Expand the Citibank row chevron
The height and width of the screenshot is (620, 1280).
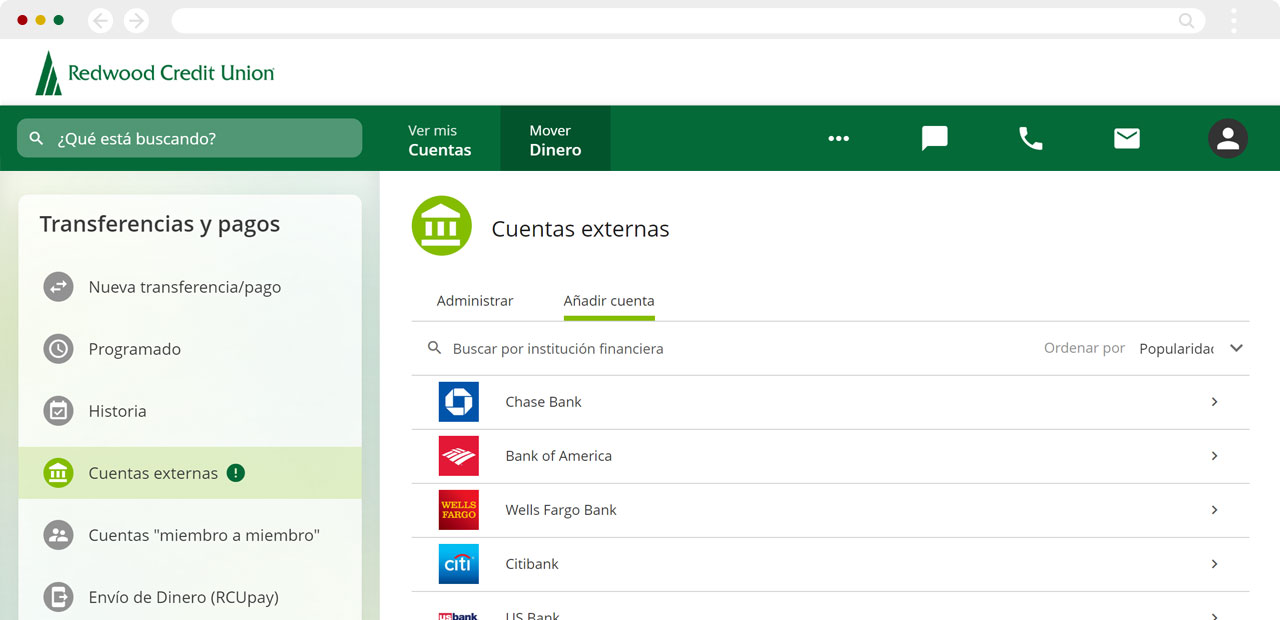[1214, 564]
